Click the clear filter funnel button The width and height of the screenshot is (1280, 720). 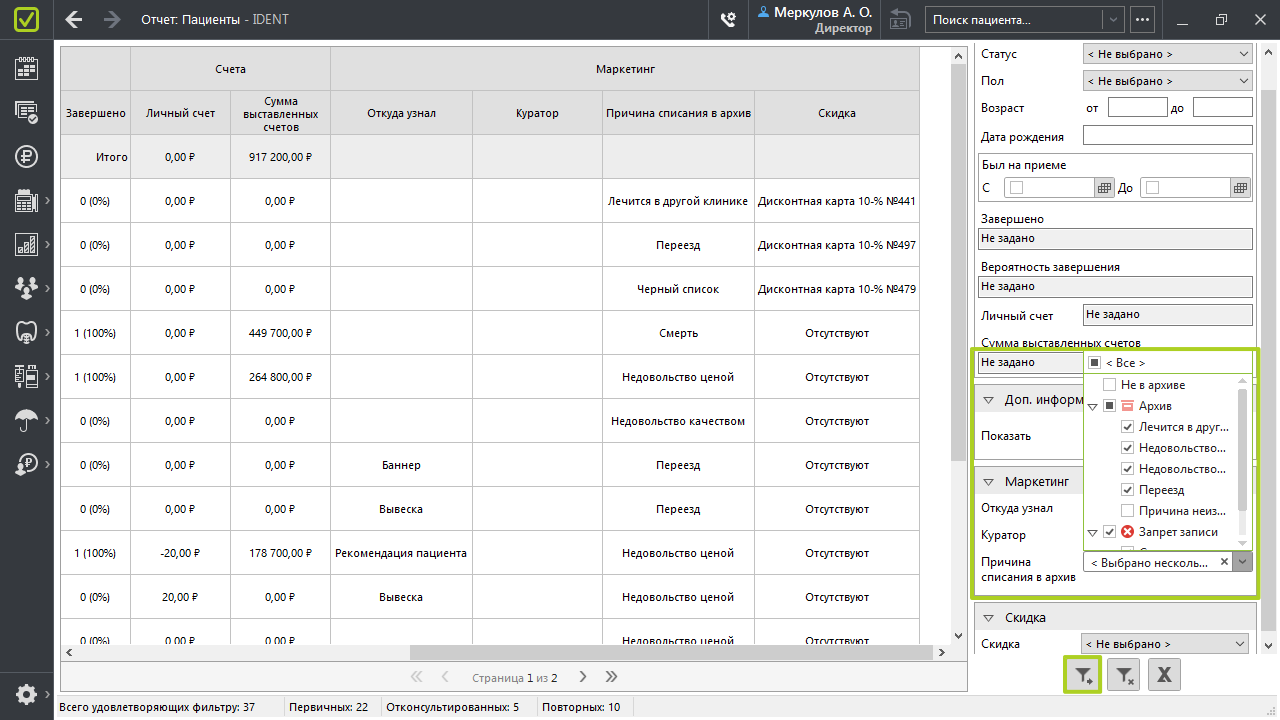click(1124, 675)
